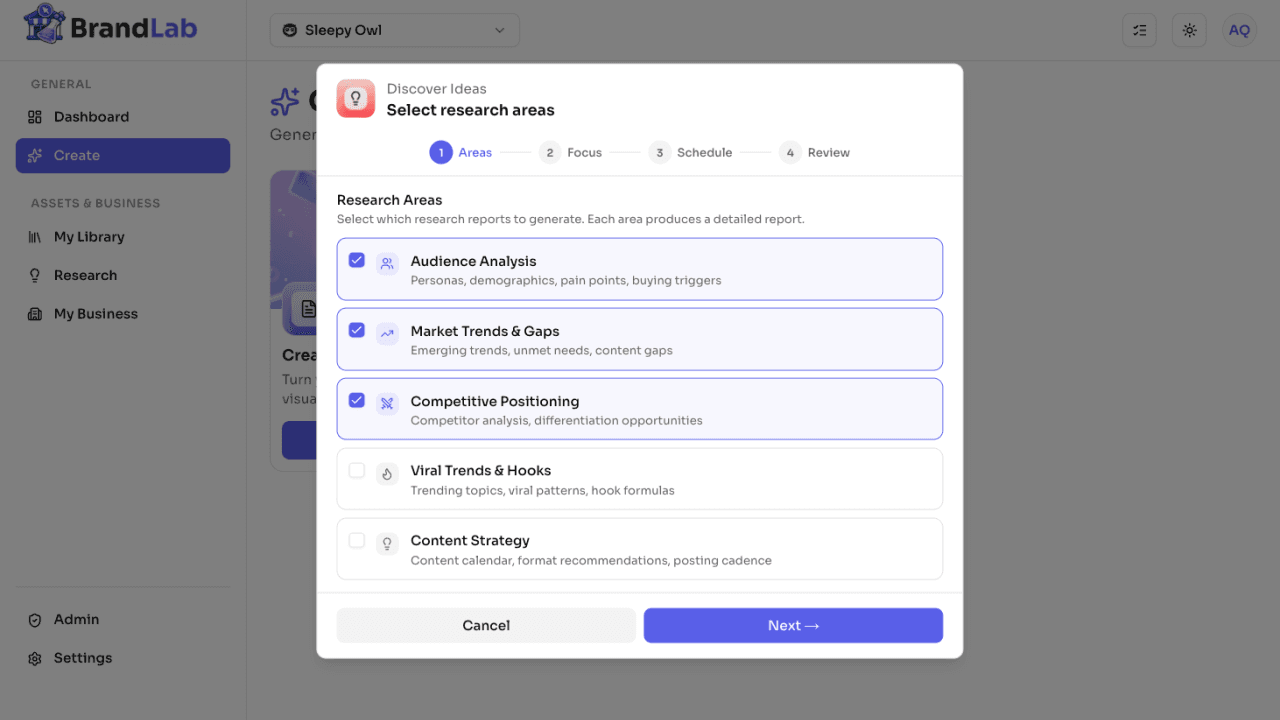This screenshot has width=1280, height=720.
Task: Click the Dashboard grid icon in sidebar
Action: (x=35, y=117)
